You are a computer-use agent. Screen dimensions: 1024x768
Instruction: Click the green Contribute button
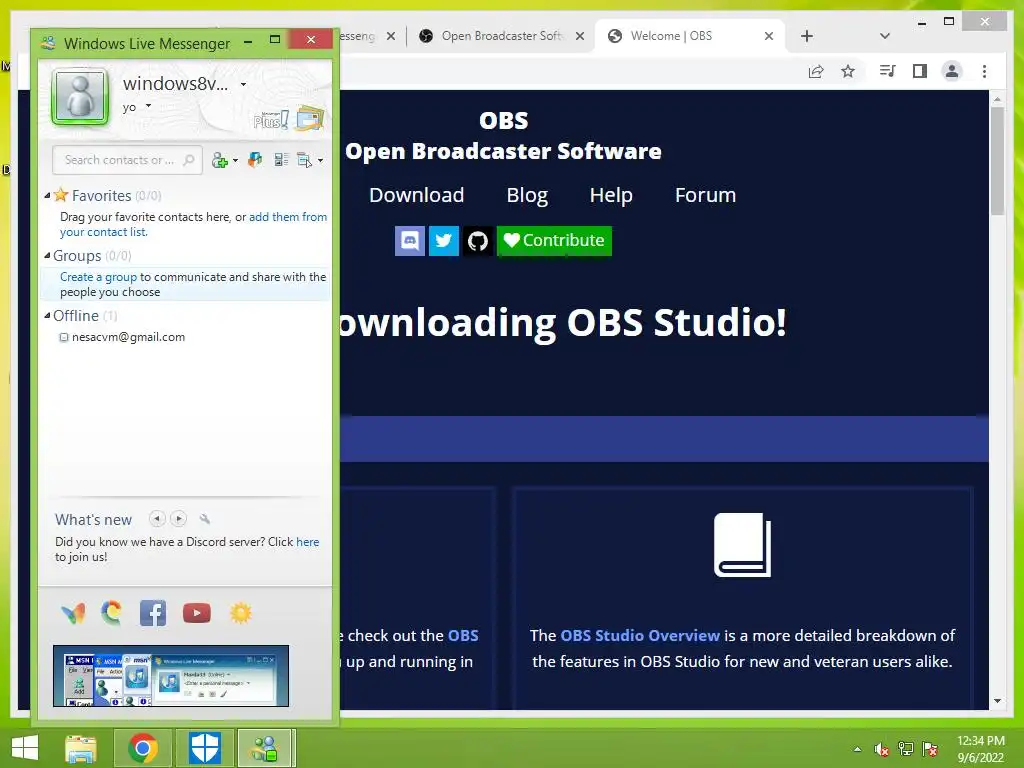pyautogui.click(x=554, y=241)
